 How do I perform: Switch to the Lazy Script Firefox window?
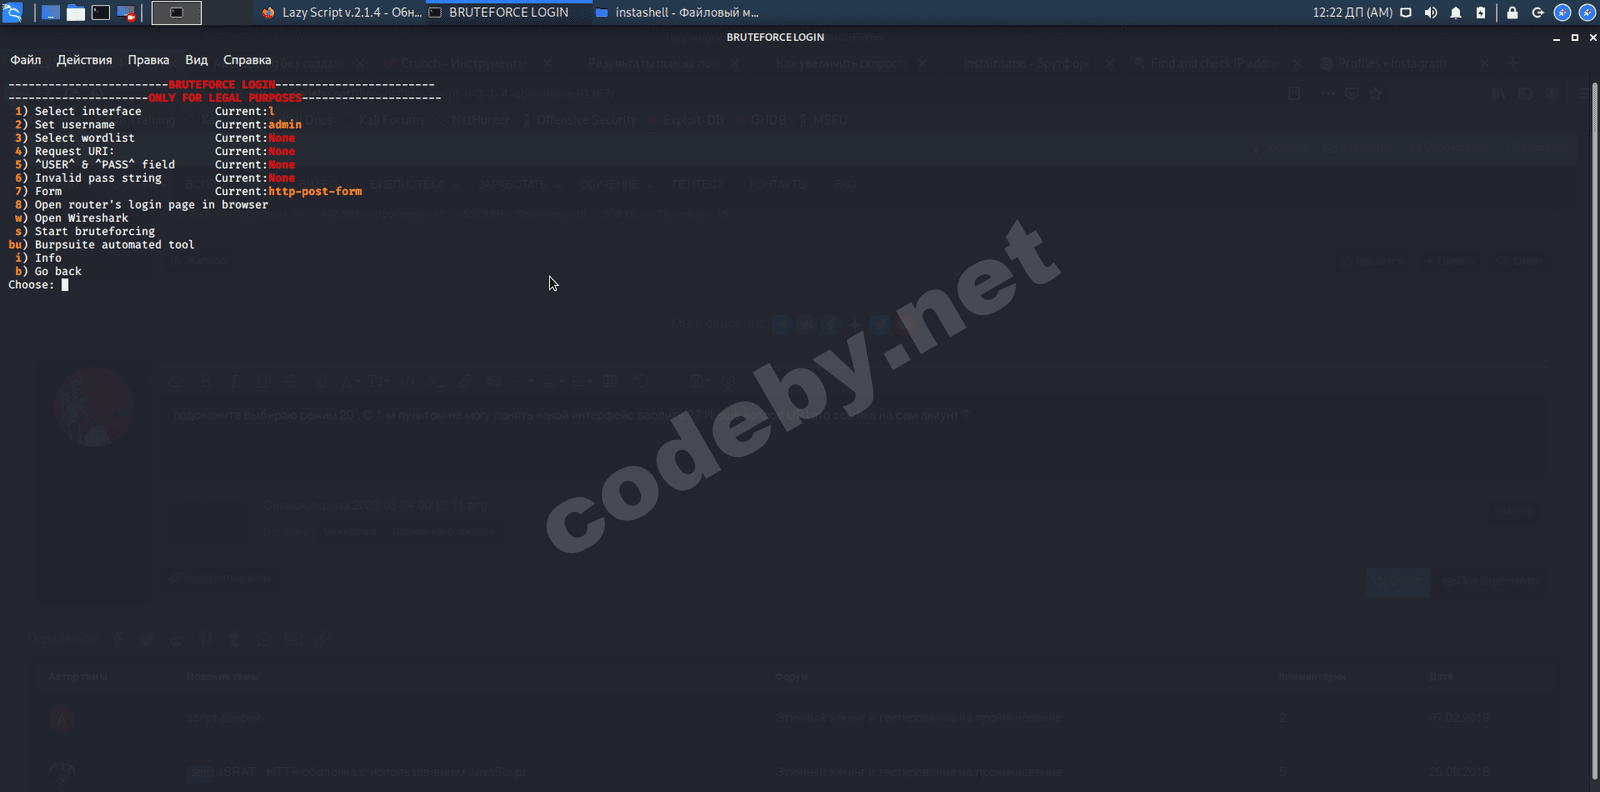coord(341,13)
